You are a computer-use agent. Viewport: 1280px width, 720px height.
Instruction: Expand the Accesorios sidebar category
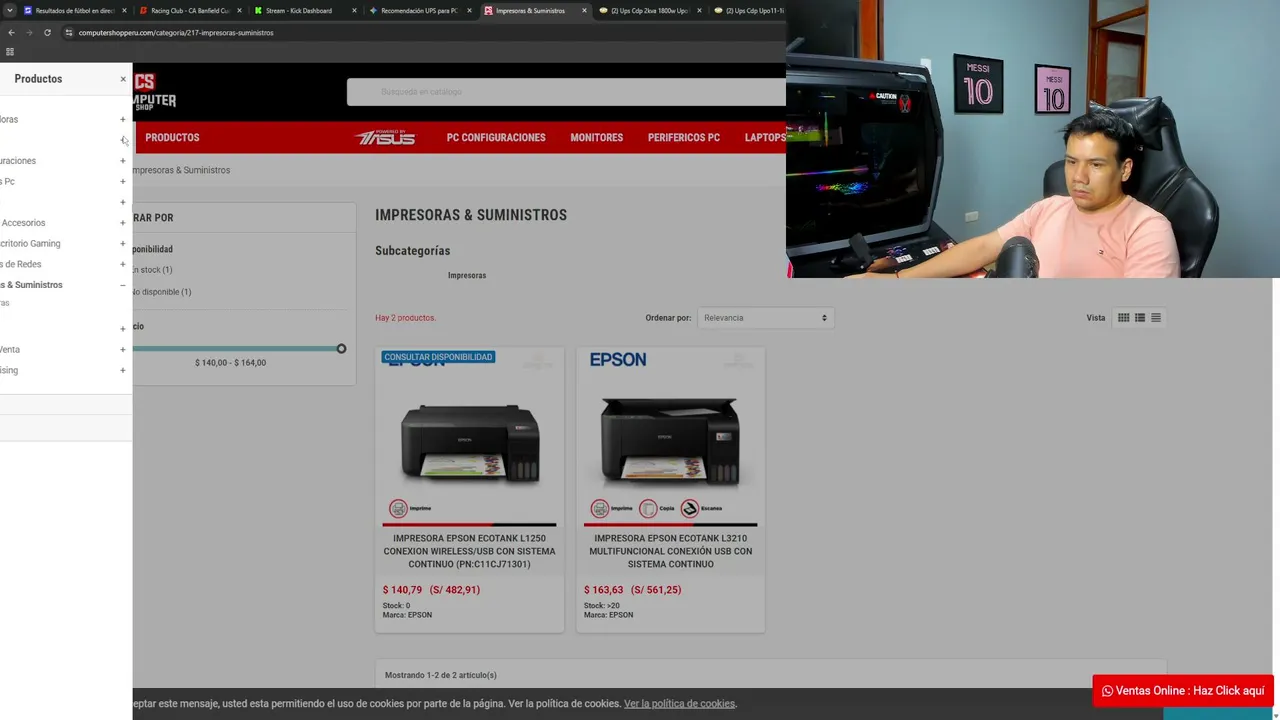coord(123,223)
